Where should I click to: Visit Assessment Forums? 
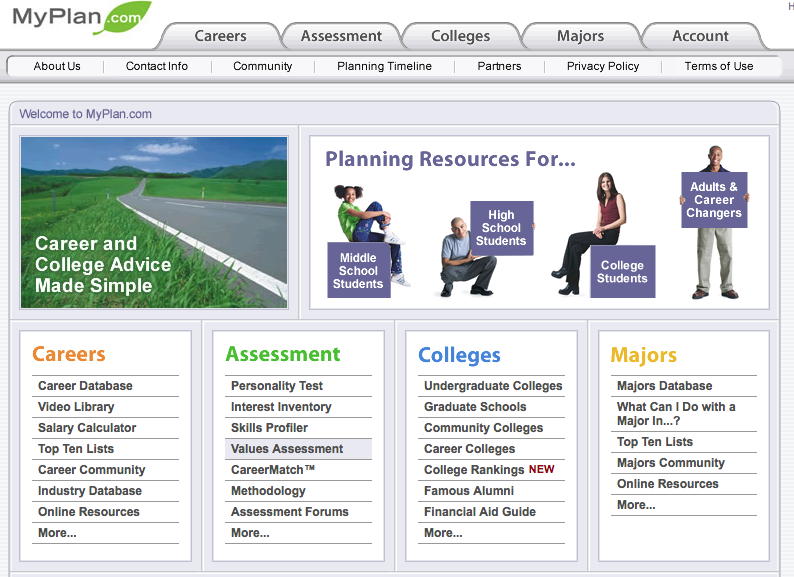pyautogui.click(x=290, y=512)
